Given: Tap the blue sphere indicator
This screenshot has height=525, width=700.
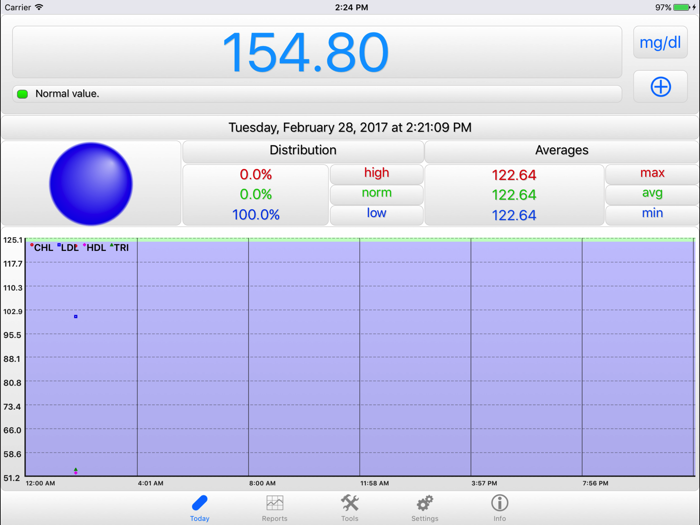Looking at the screenshot, I should pos(91,184).
